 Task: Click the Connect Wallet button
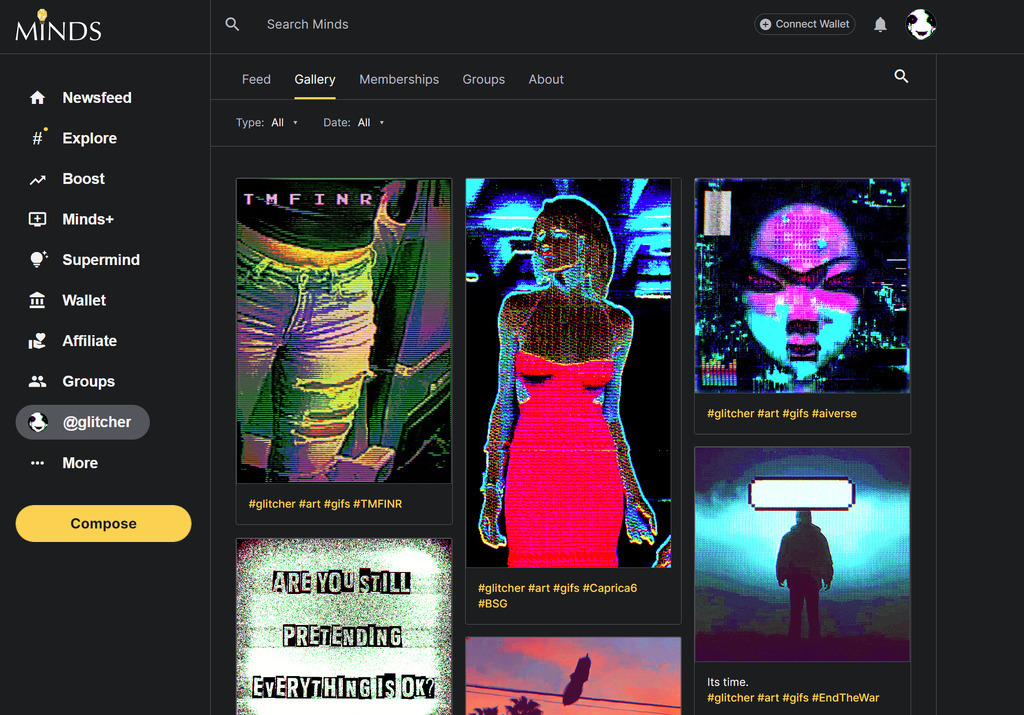click(804, 24)
